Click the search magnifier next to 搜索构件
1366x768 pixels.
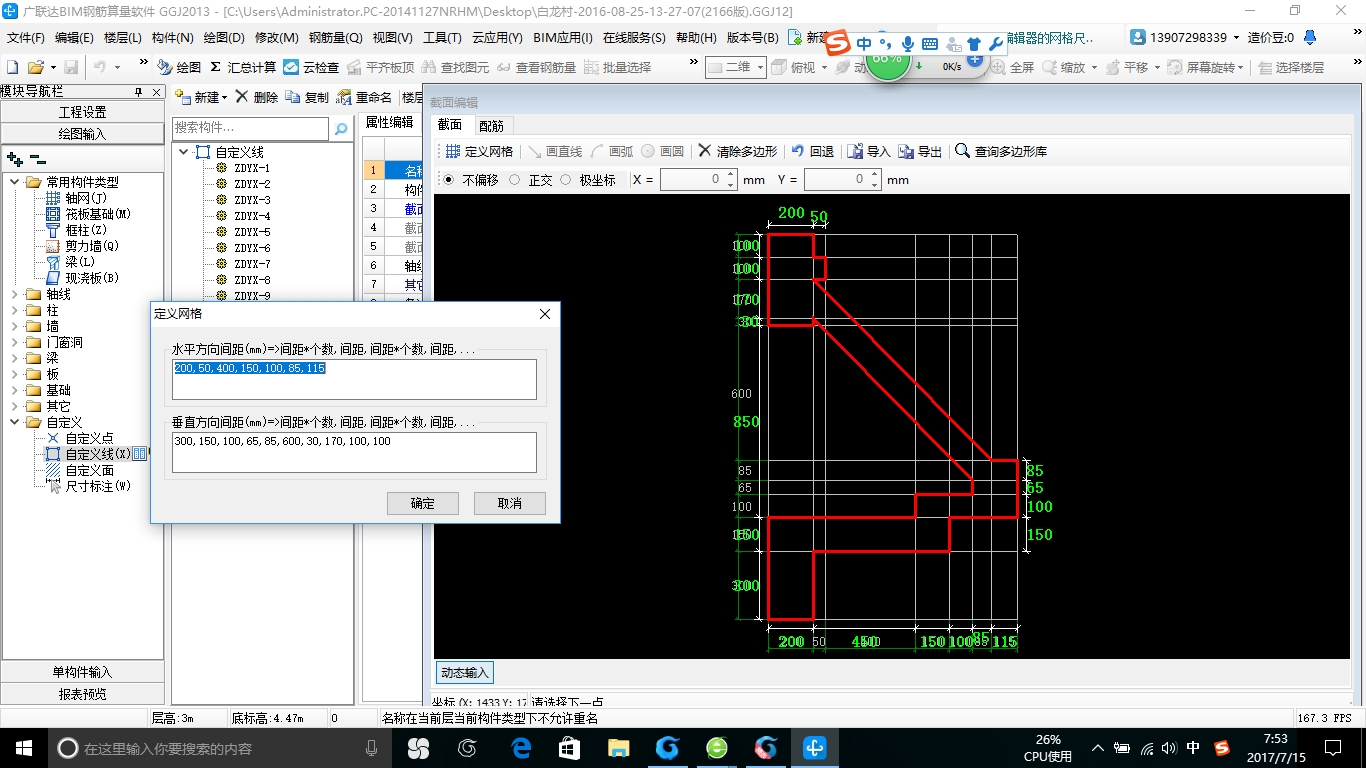341,128
